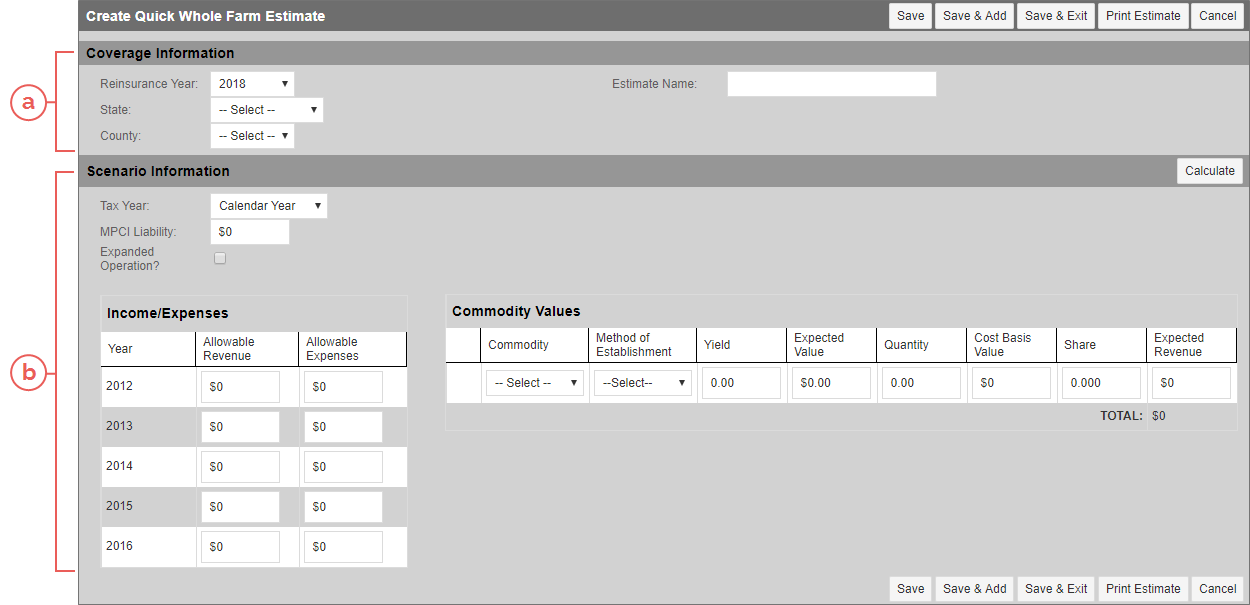Open the Method of Establishment dropdown
The image size is (1250, 605).
642,382
